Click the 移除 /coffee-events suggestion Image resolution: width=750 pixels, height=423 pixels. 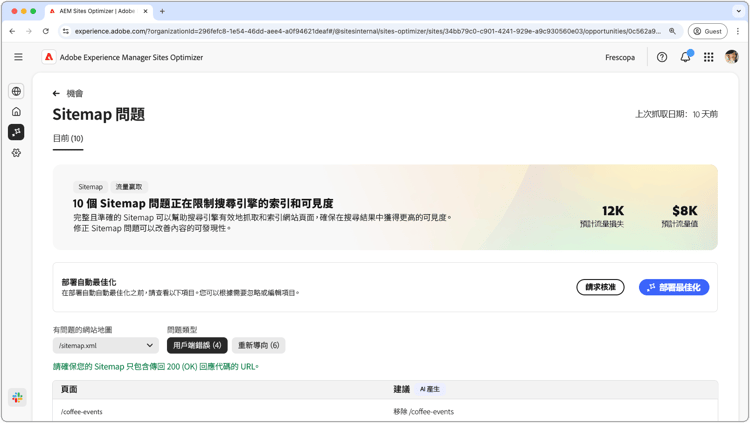tap(423, 412)
